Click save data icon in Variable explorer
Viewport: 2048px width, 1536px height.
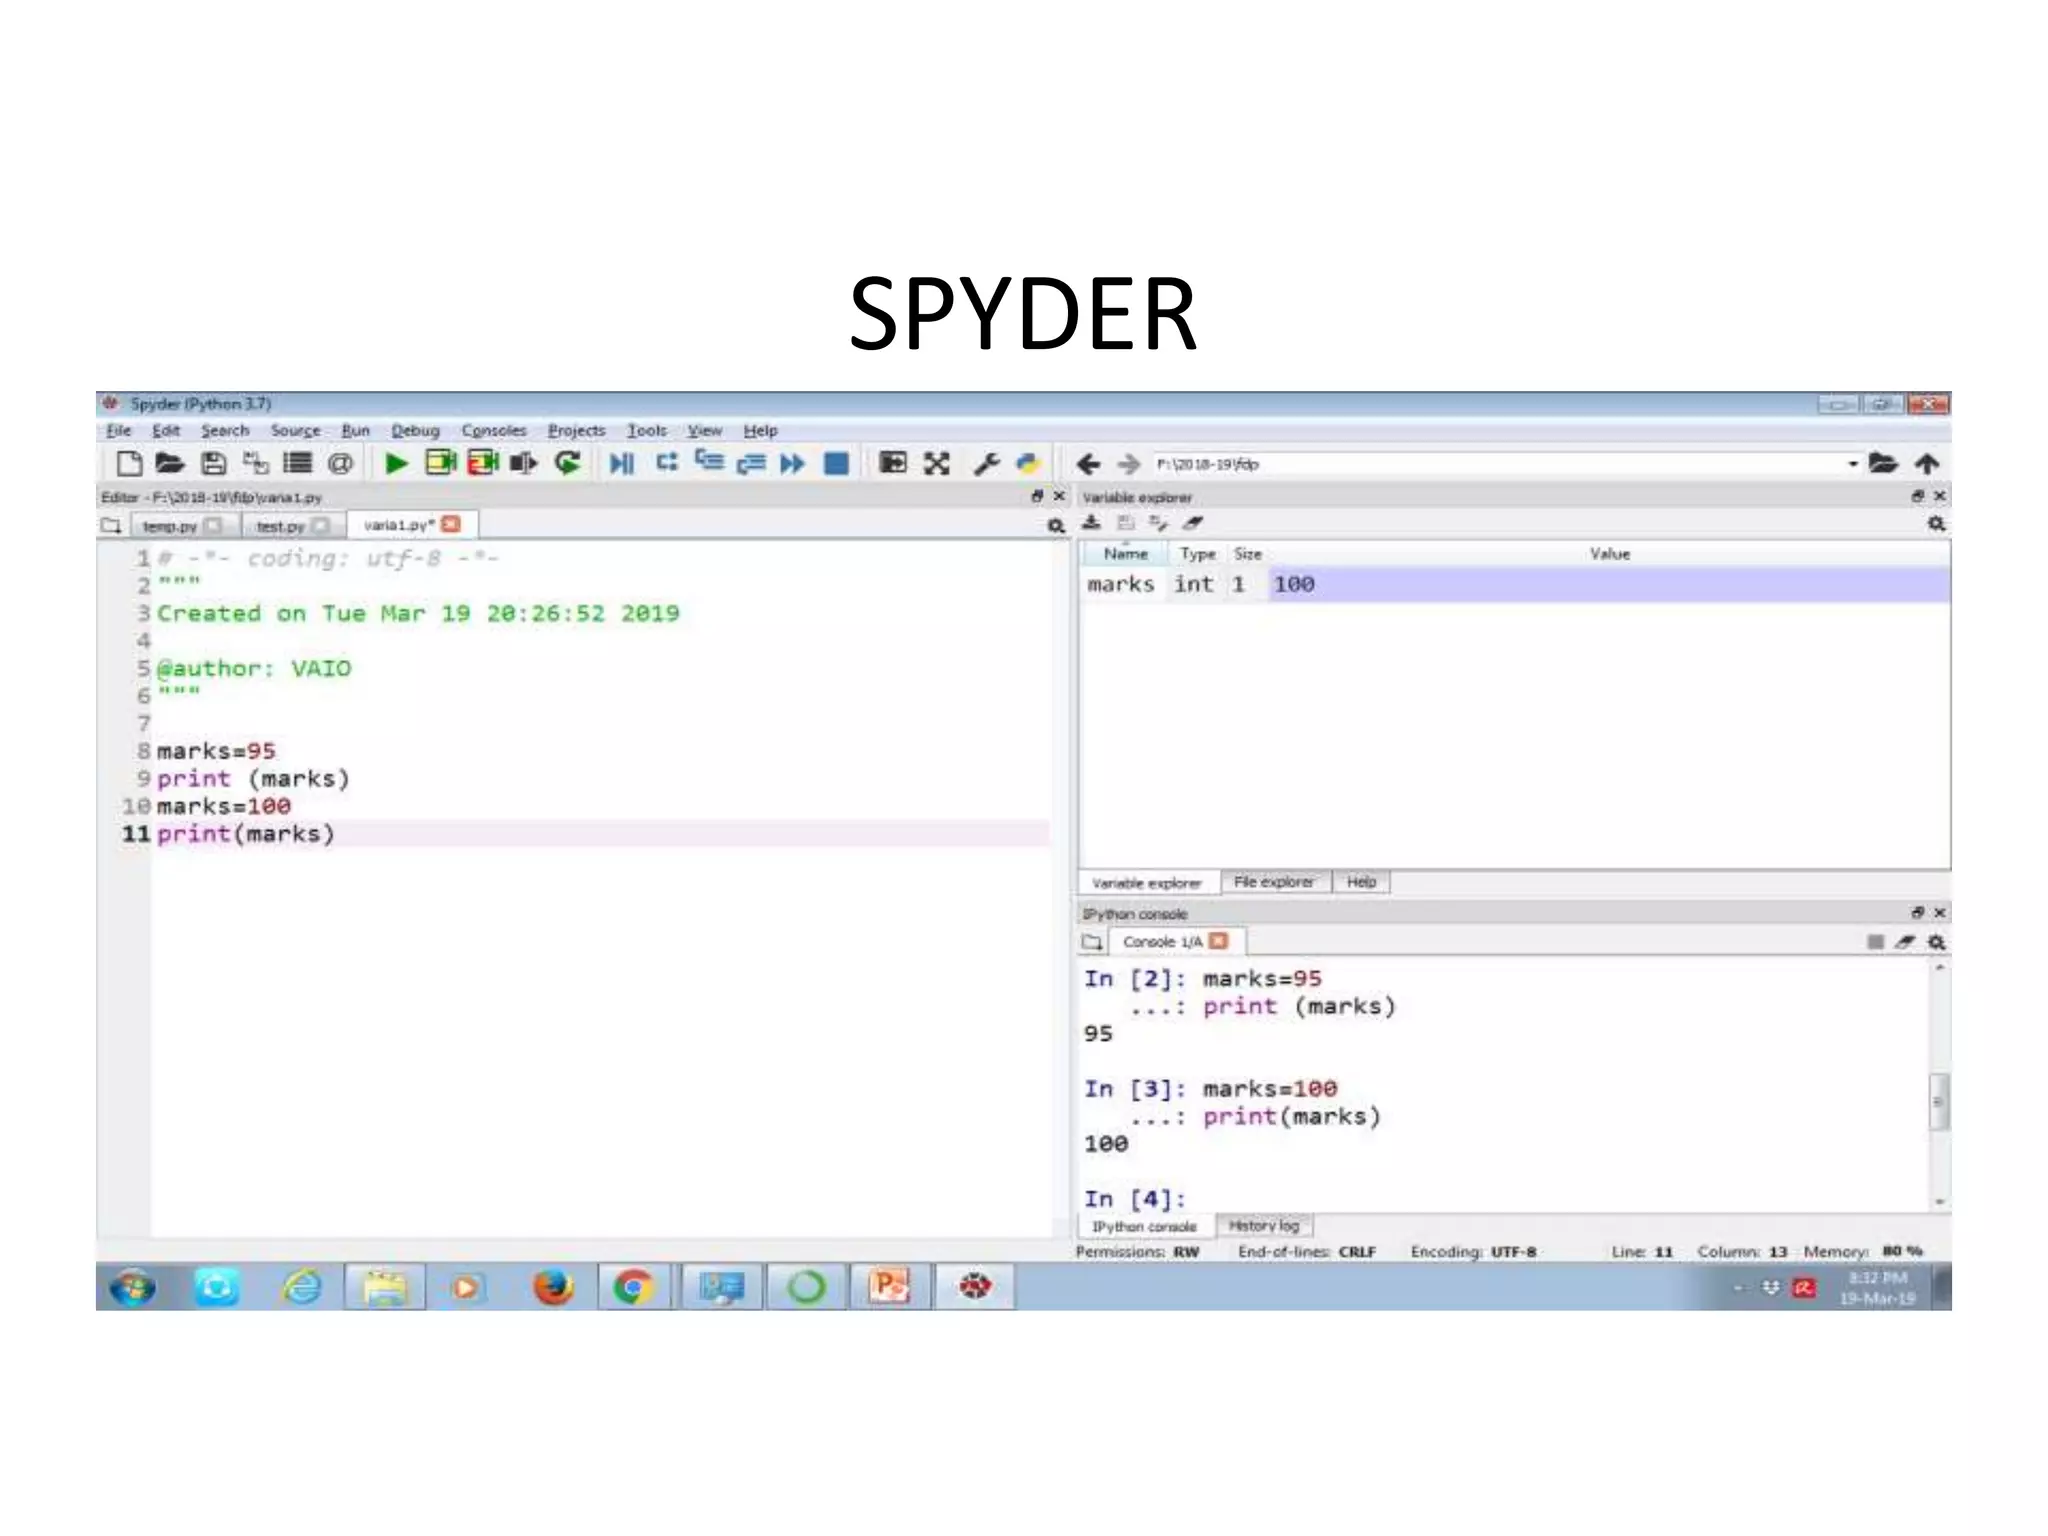(x=1126, y=523)
